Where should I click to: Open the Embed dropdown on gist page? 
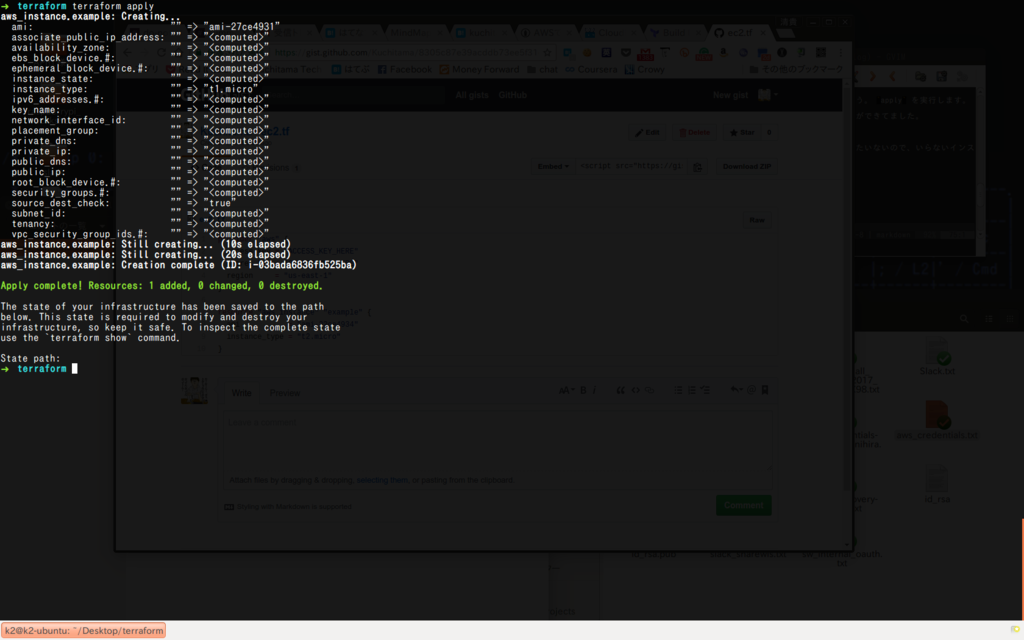552,167
